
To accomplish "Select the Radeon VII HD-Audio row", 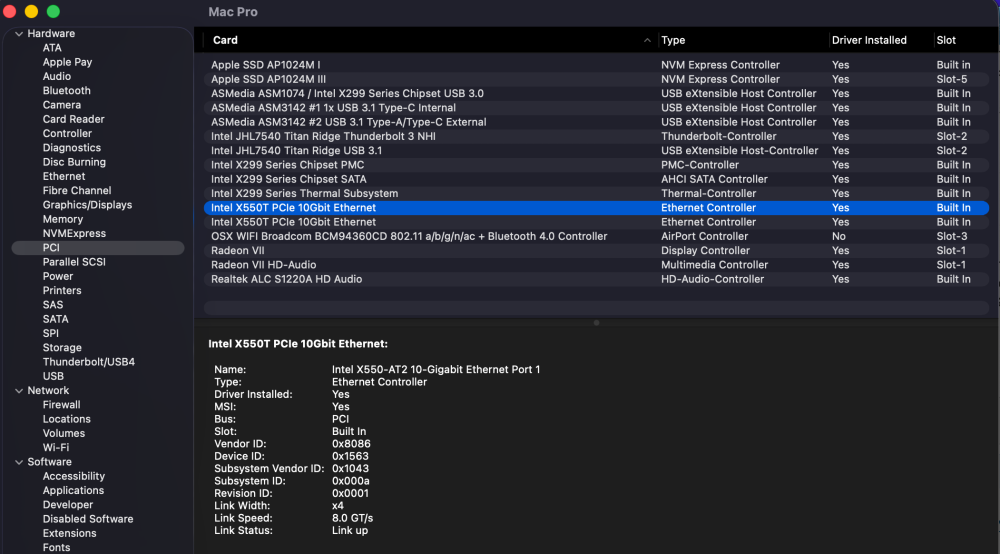I will [x=596, y=265].
